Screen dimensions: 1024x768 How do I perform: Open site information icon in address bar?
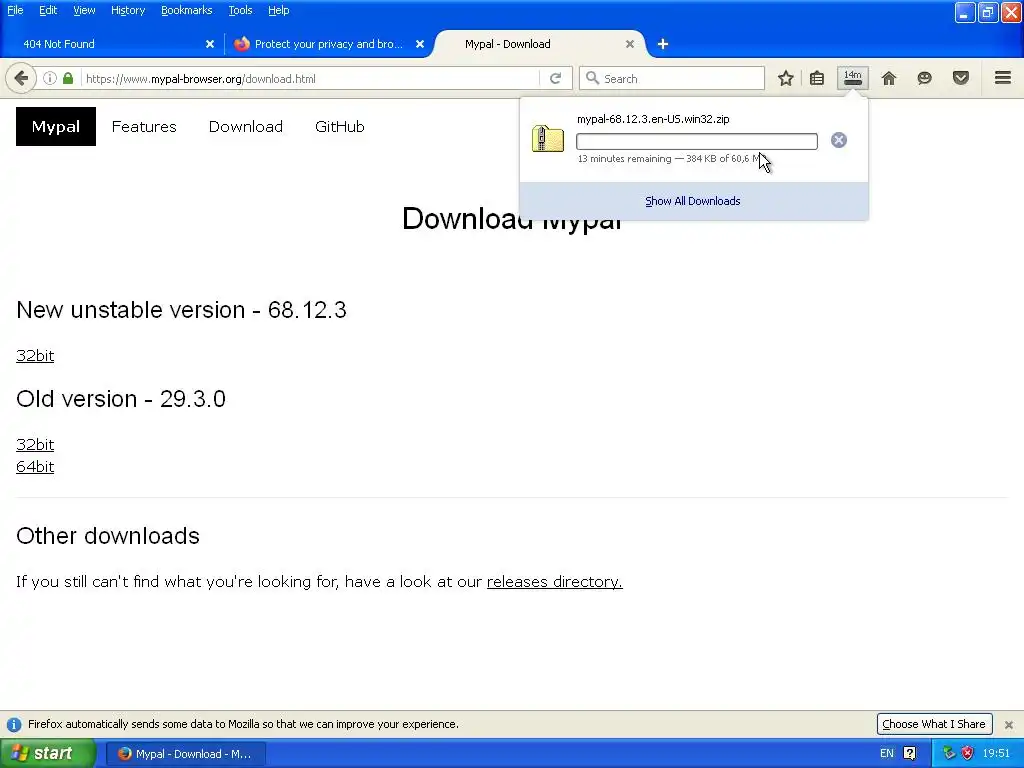click(x=50, y=78)
